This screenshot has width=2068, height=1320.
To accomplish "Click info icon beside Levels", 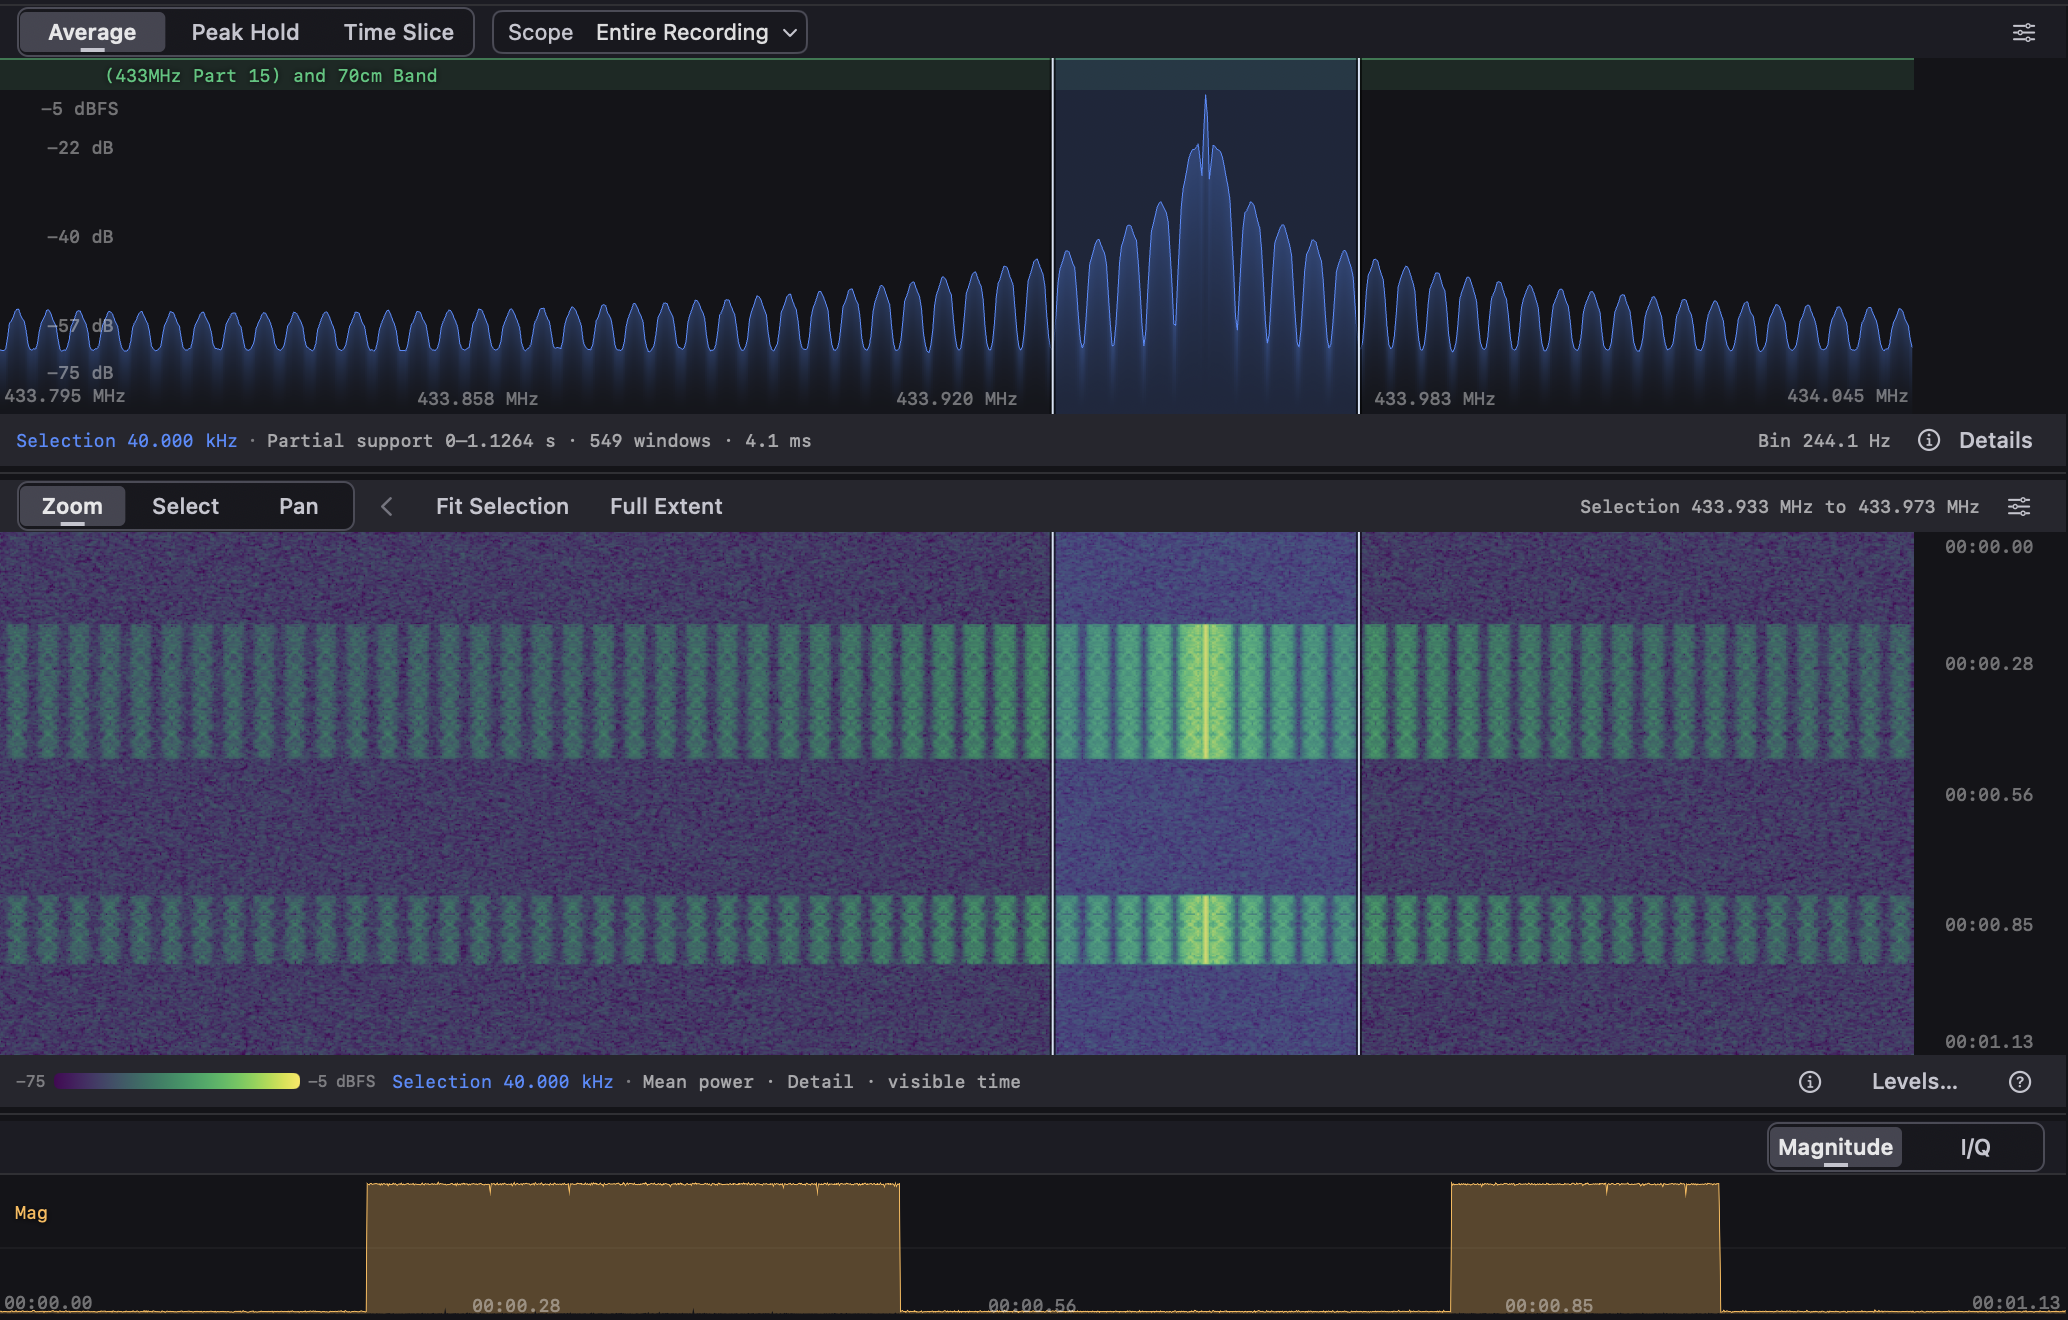I will 1810,1082.
